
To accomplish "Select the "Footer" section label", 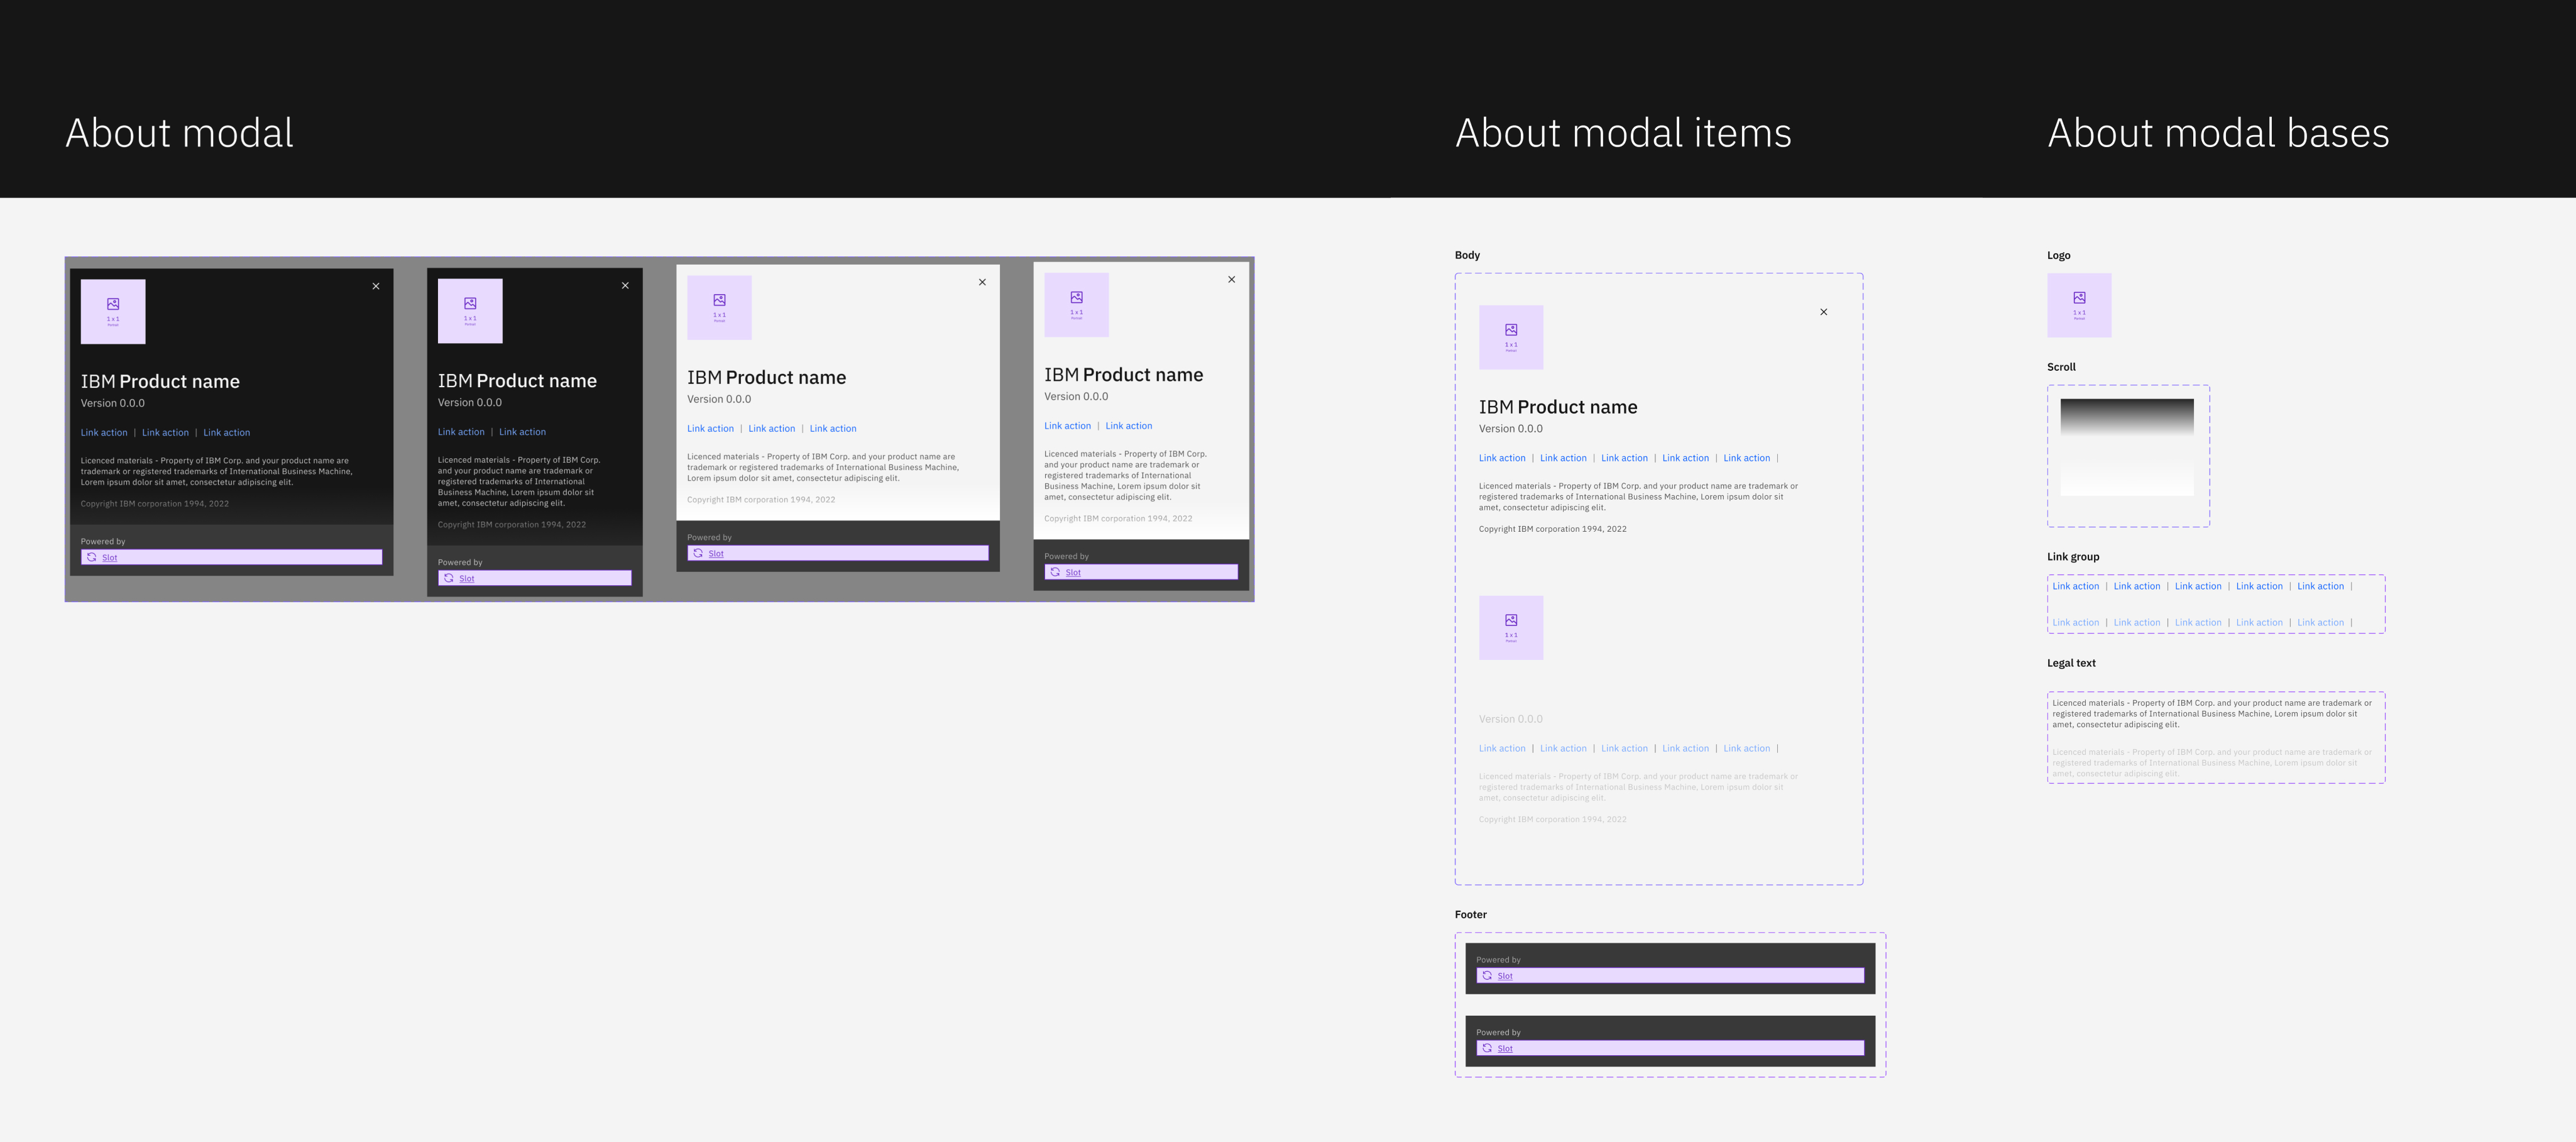I will 1470,914.
